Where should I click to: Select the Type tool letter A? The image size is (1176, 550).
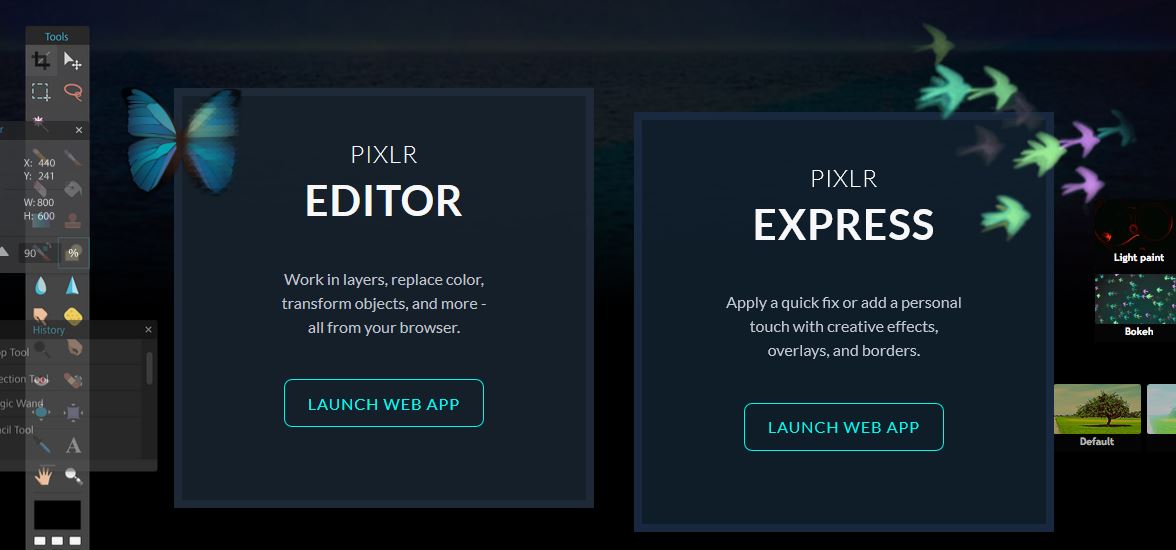74,446
